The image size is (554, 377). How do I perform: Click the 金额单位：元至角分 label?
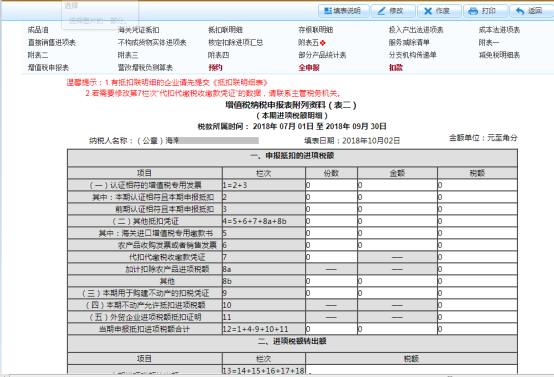[x=483, y=138]
